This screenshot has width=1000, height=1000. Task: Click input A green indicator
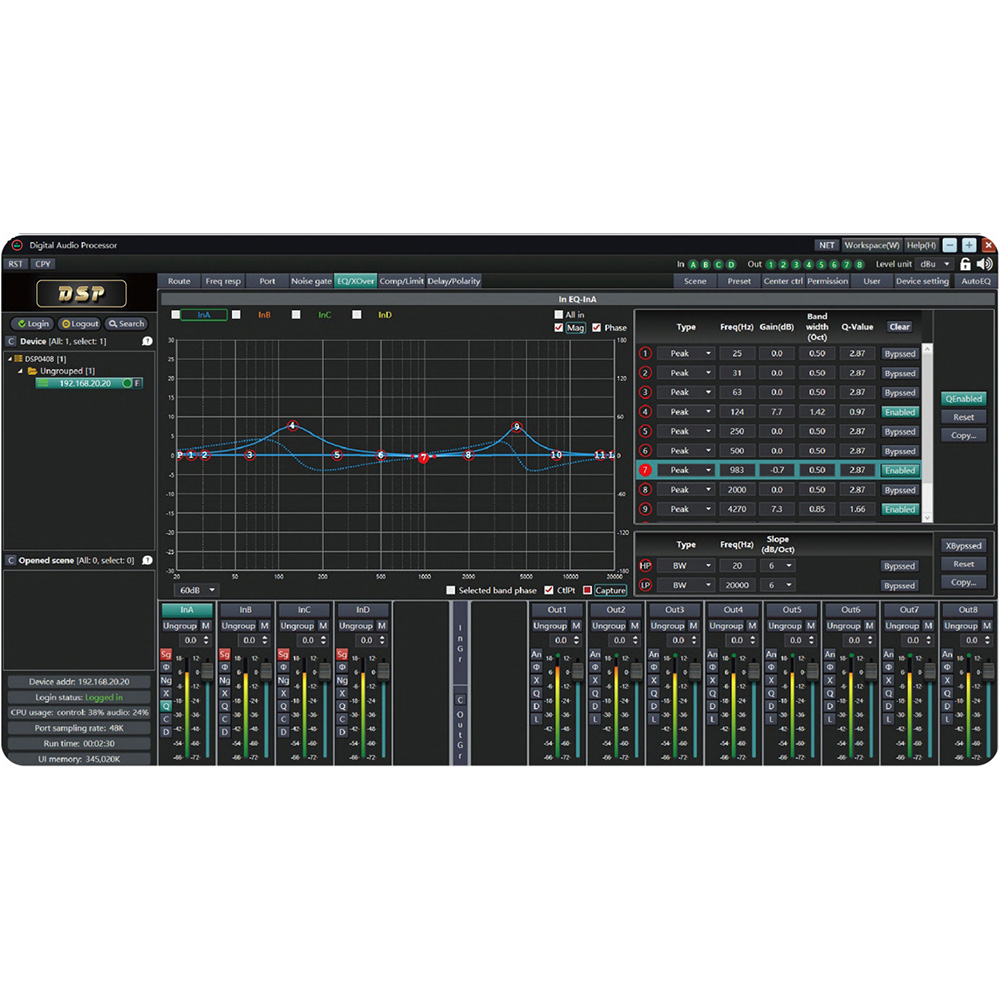click(x=693, y=264)
